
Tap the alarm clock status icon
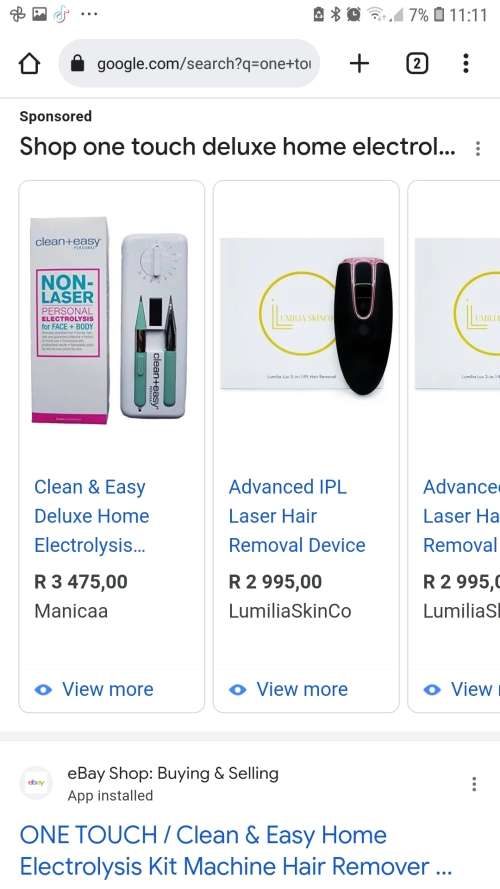354,14
